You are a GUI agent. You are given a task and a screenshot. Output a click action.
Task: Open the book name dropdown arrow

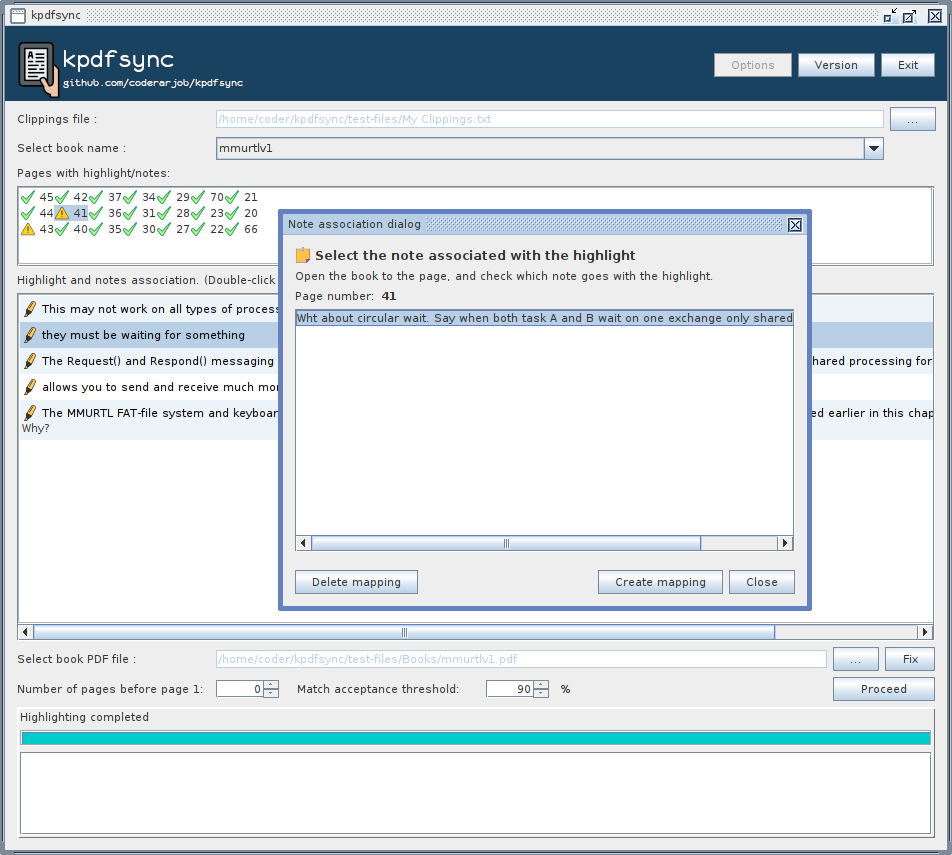(x=874, y=148)
